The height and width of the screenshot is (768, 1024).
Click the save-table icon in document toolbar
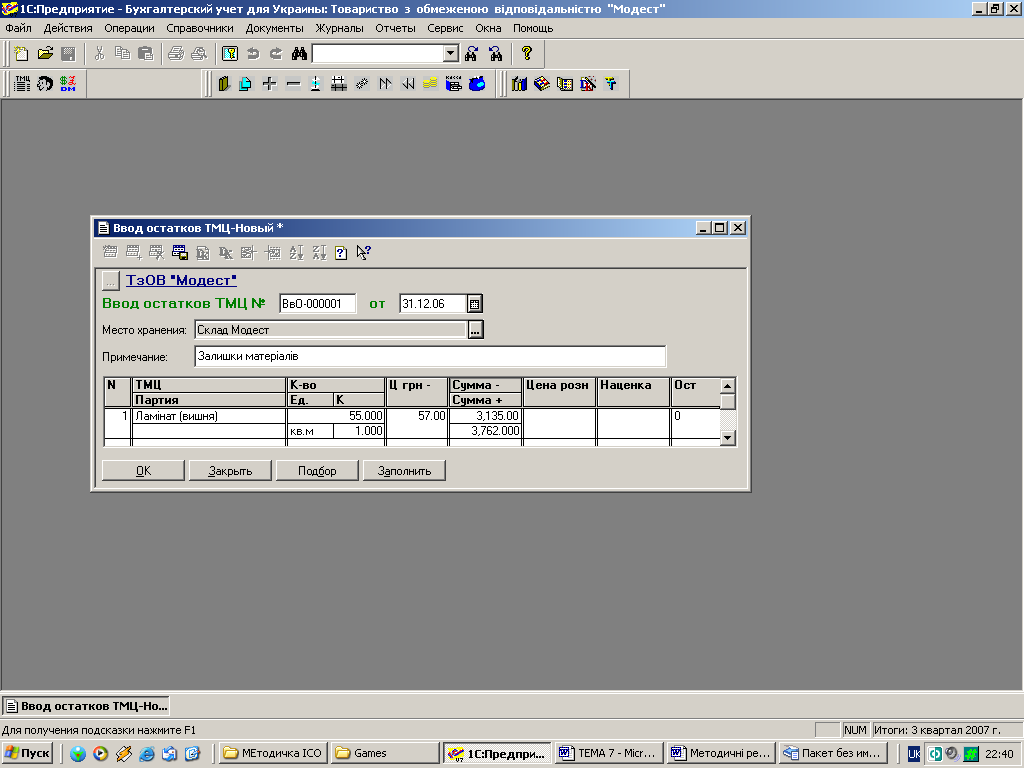(x=180, y=253)
